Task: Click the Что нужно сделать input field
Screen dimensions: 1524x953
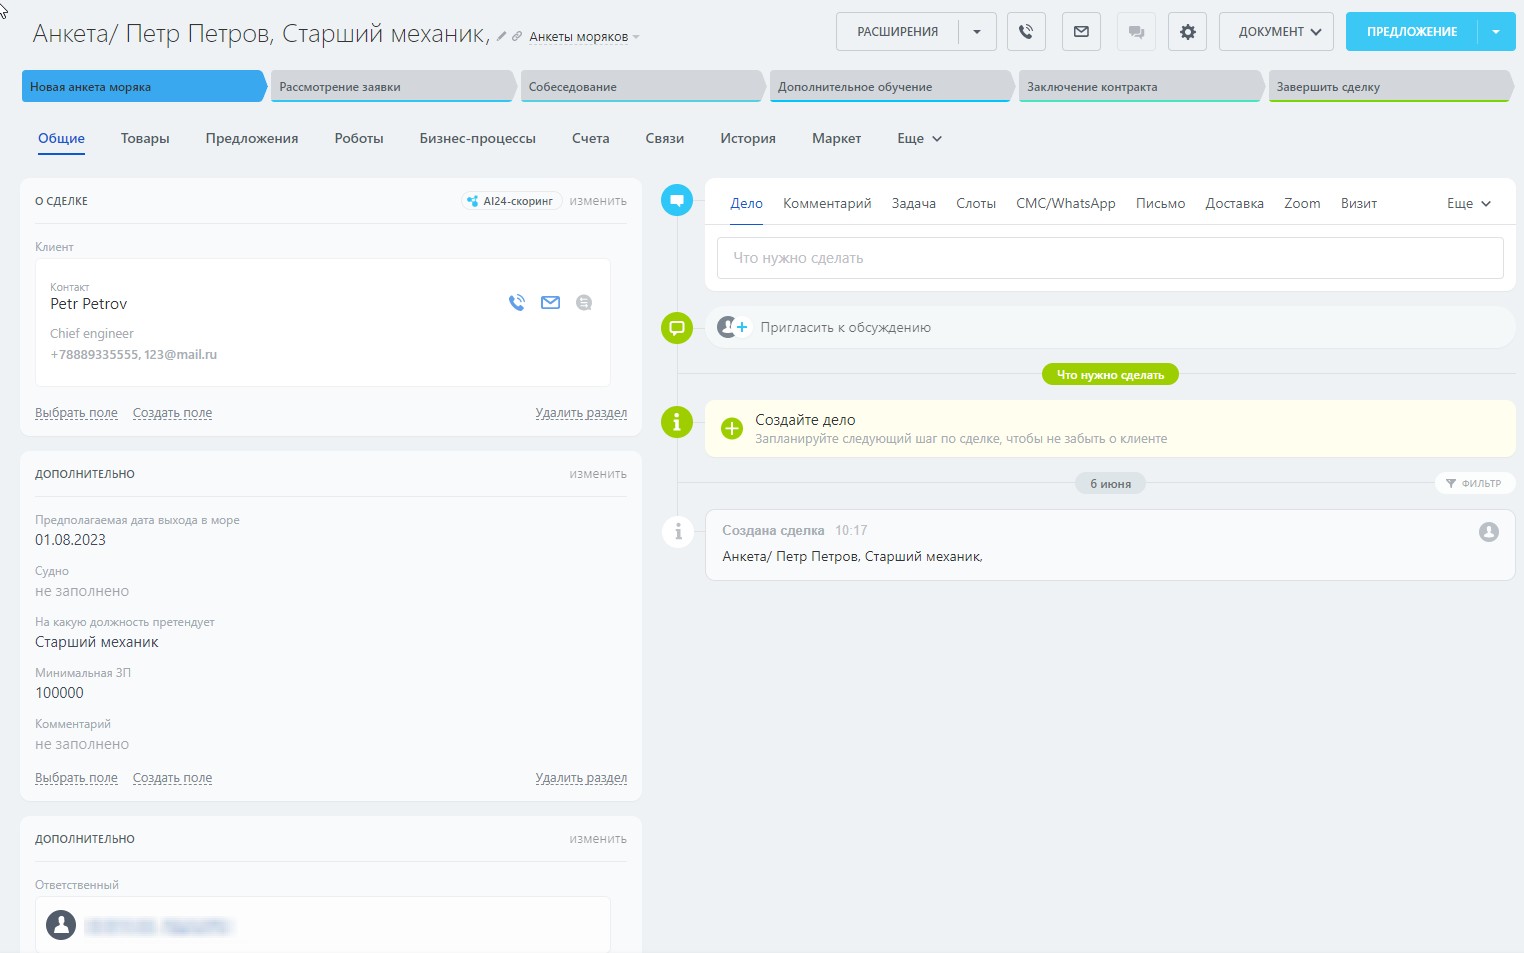Action: (x=1109, y=258)
